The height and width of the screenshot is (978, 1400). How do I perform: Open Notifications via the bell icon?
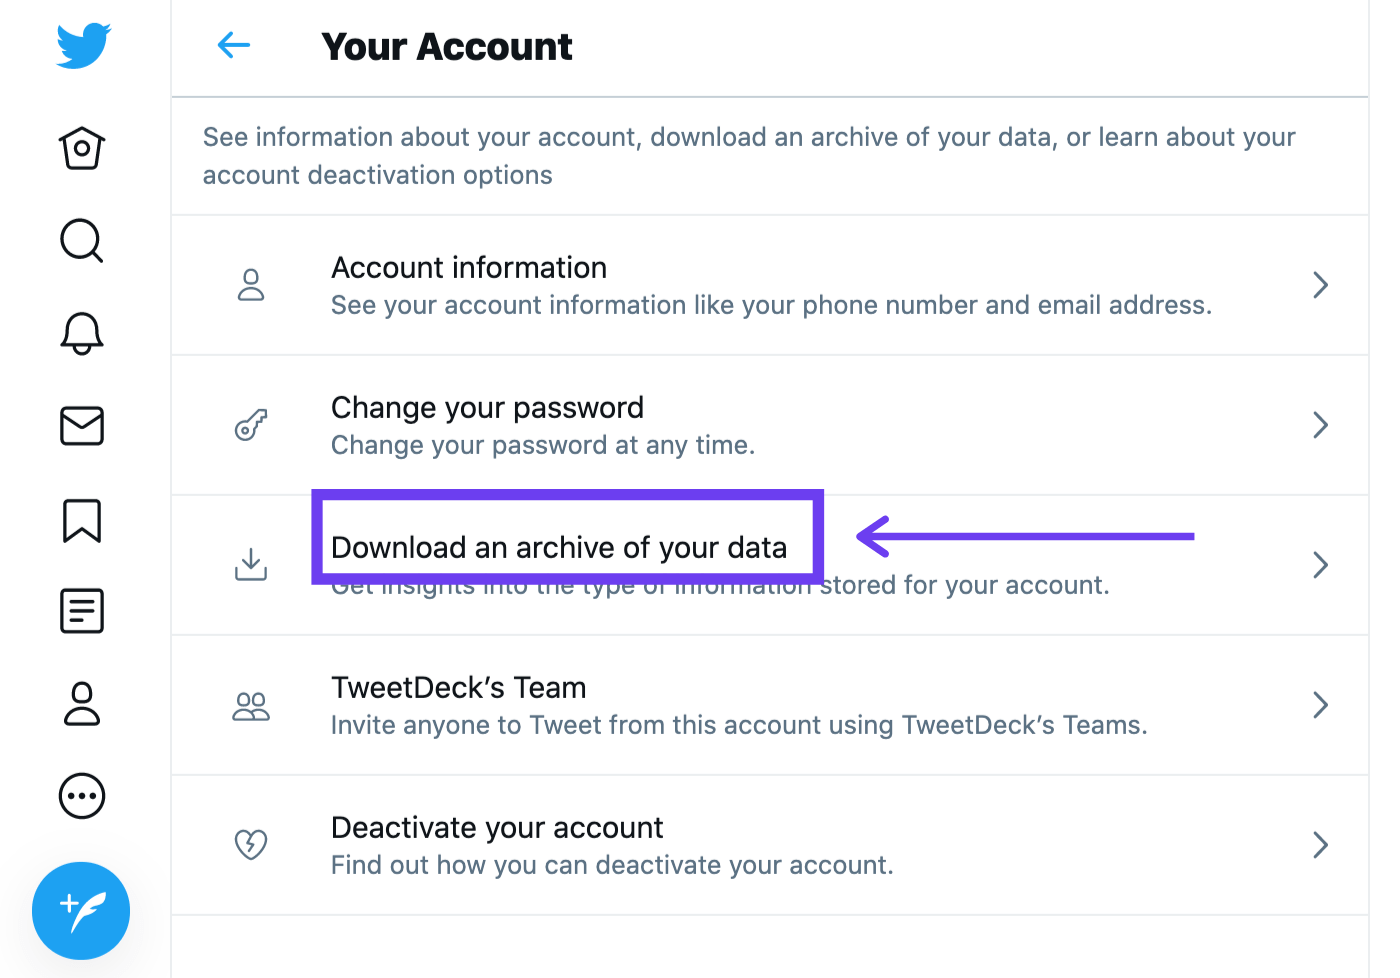[x=81, y=333]
